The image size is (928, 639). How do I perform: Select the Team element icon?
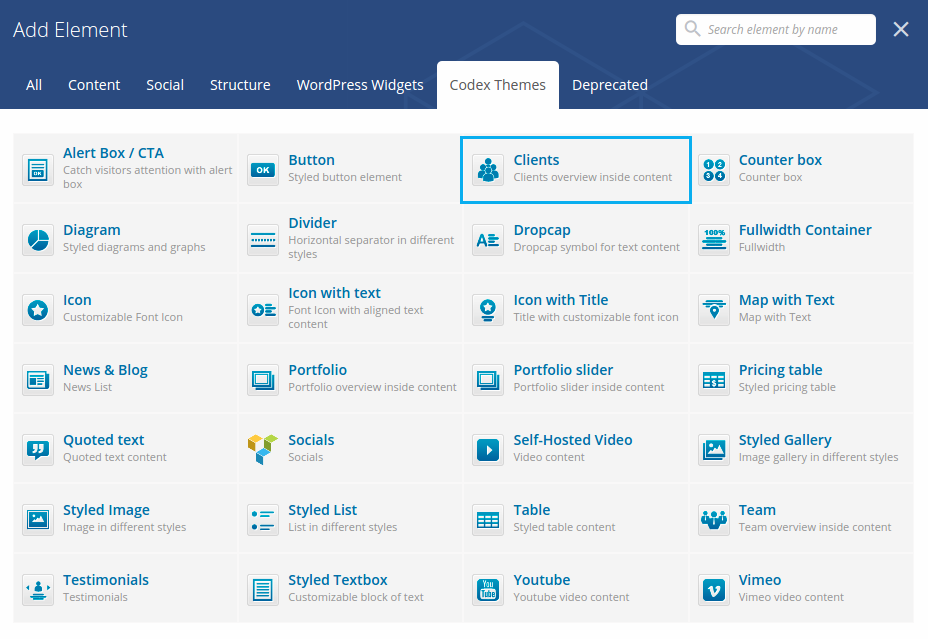pos(714,520)
